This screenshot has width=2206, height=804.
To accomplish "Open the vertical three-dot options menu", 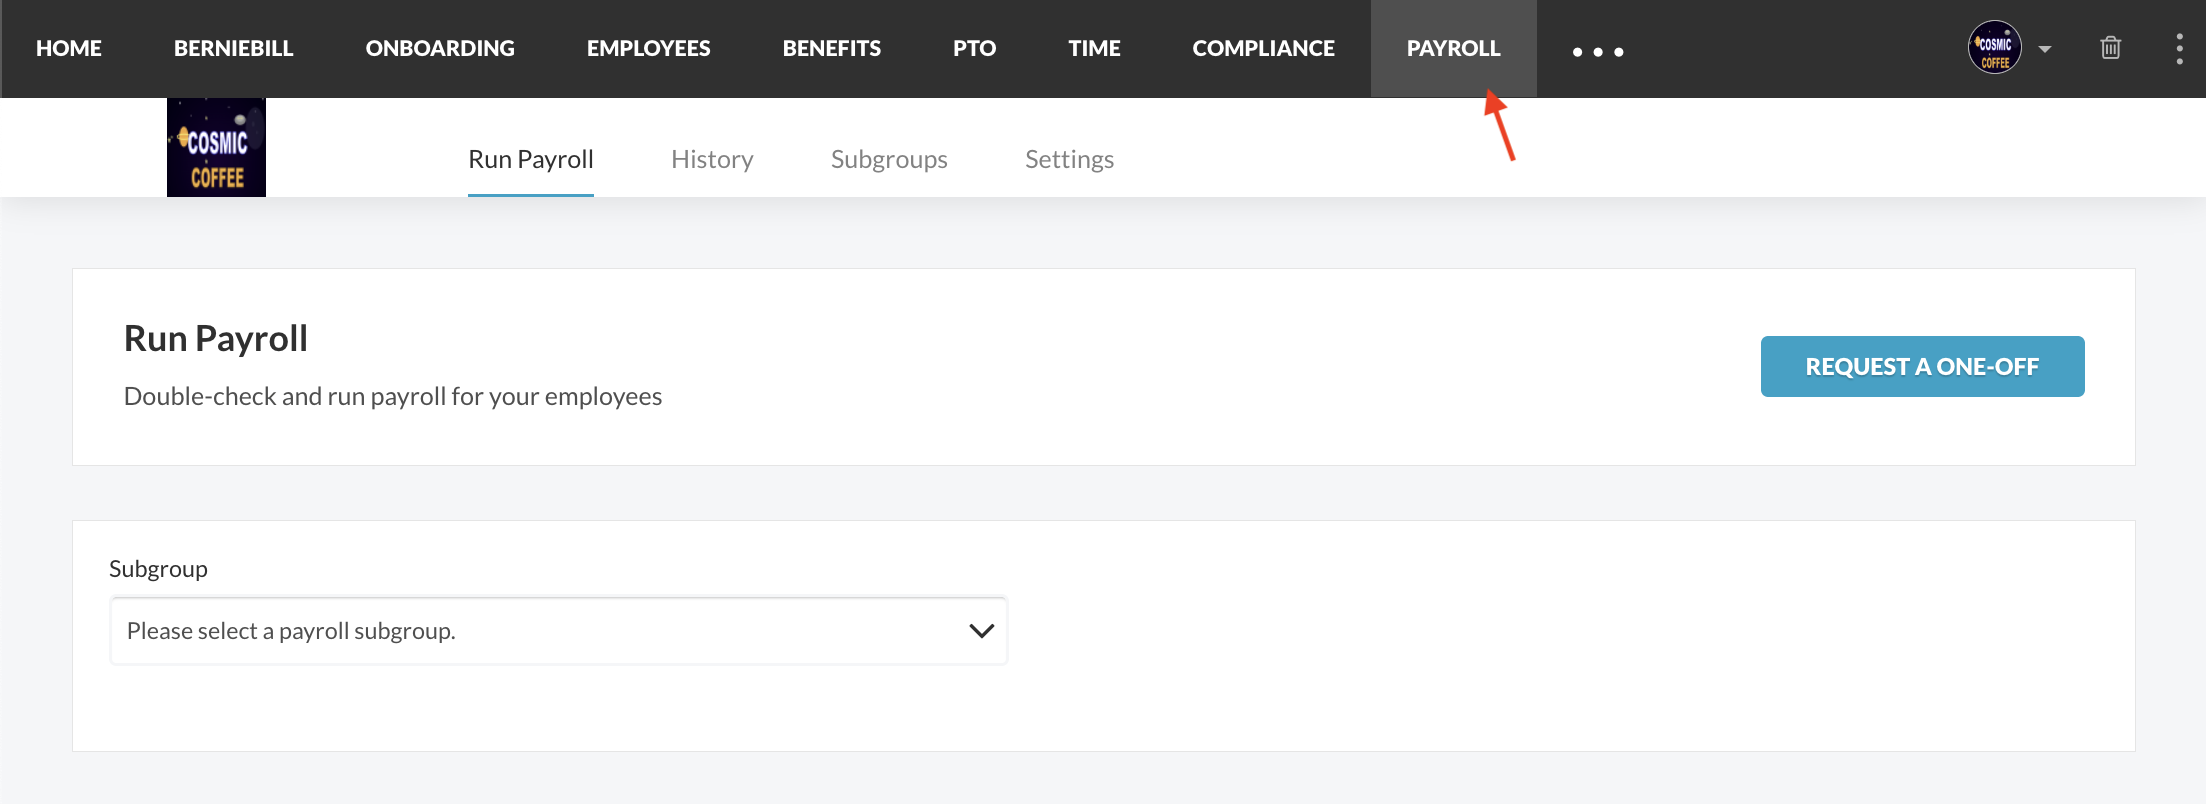I will click(2179, 48).
